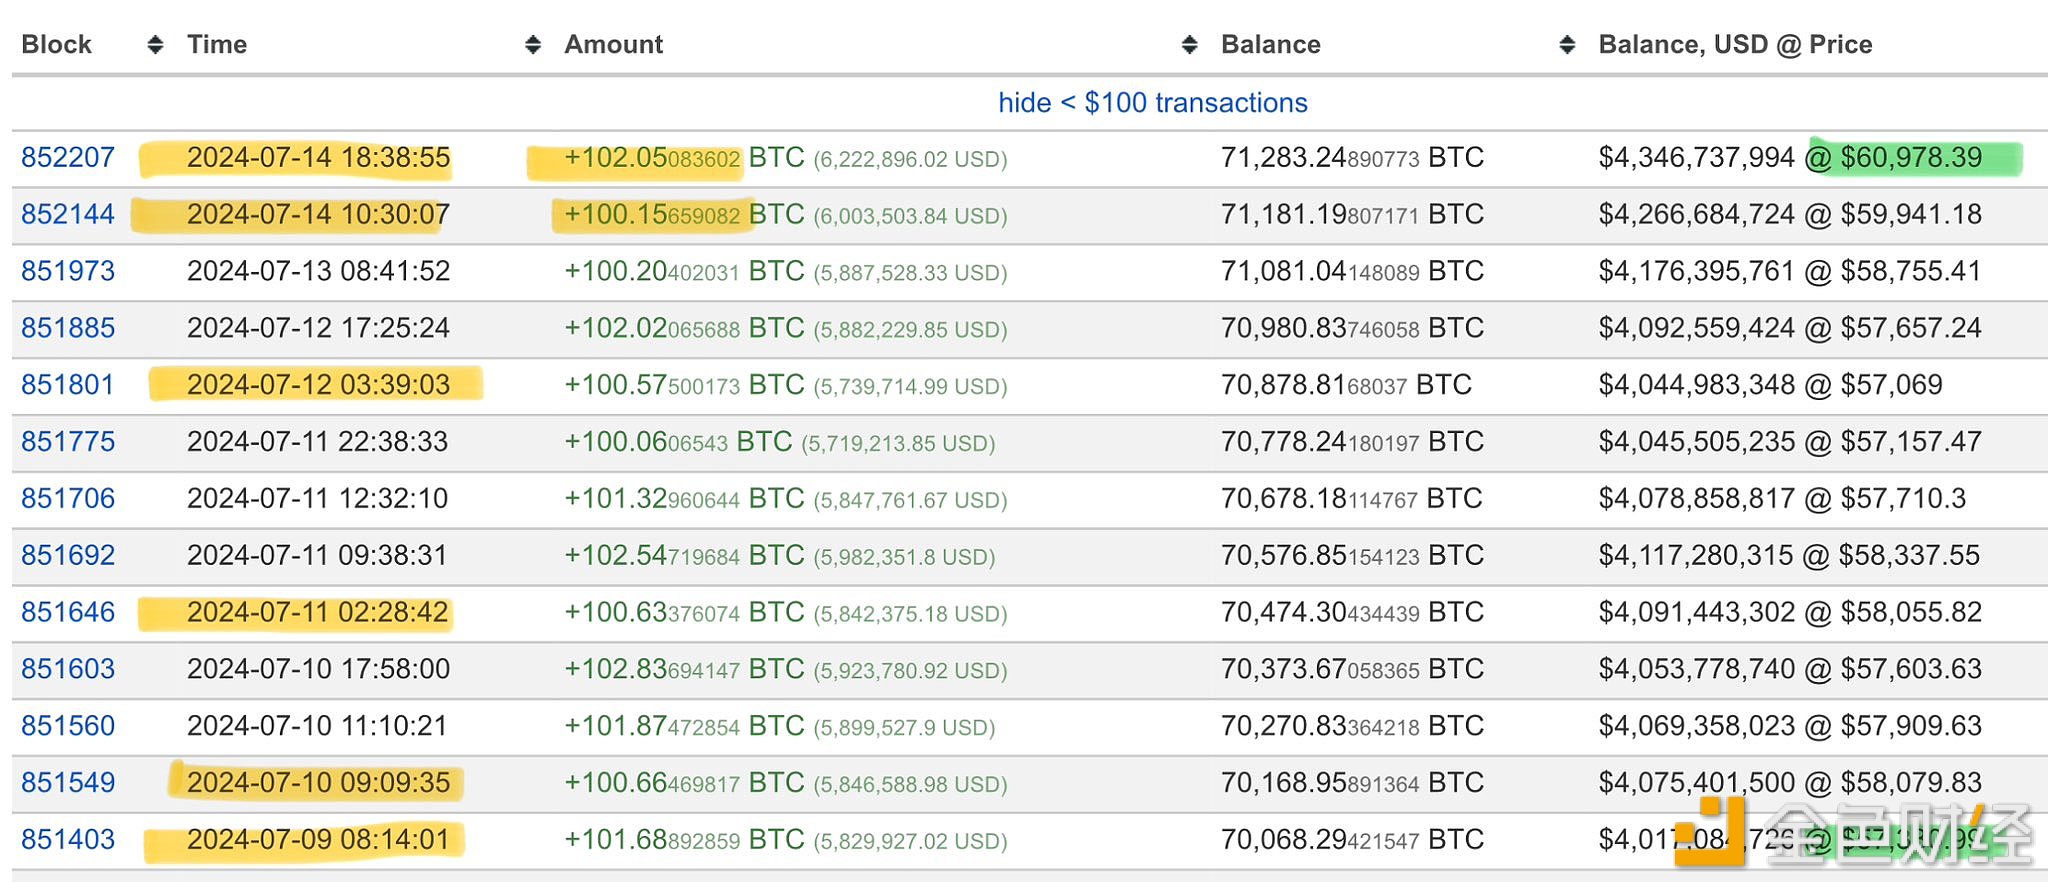Image resolution: width=2048 pixels, height=882 pixels.
Task: Select time 2024-07-11 09:38:31
Action: point(317,556)
